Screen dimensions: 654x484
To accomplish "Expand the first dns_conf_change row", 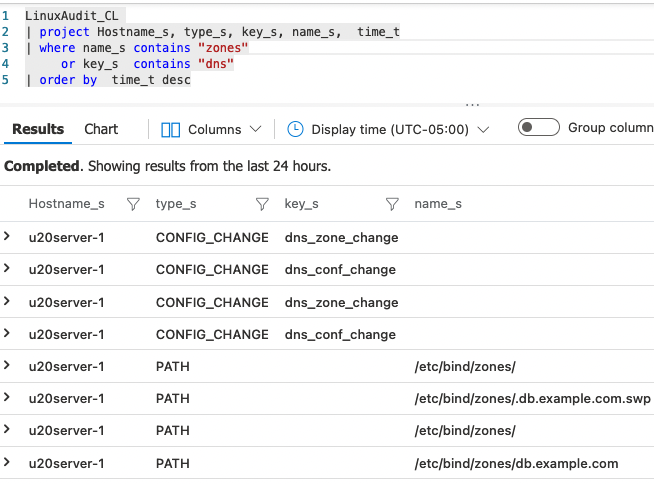I will point(8,269).
